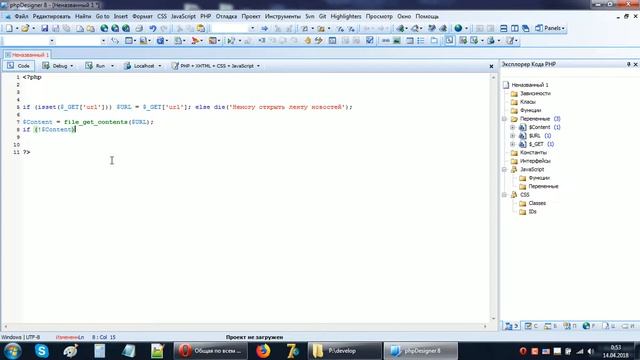Click the blue right-arrow Go icon
The height and width of the screenshot is (360, 640).
coord(264,28)
